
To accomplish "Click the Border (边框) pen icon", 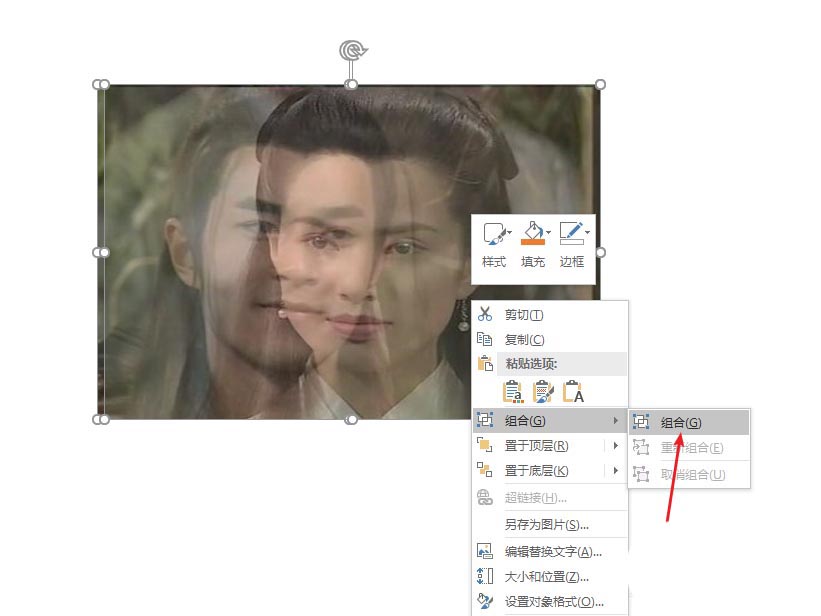I will tap(571, 233).
